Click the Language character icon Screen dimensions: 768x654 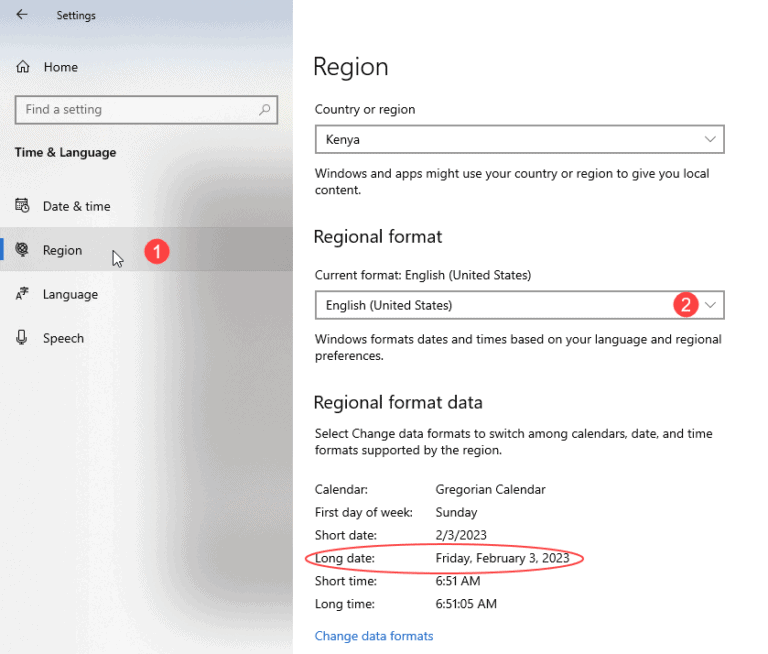point(22,294)
